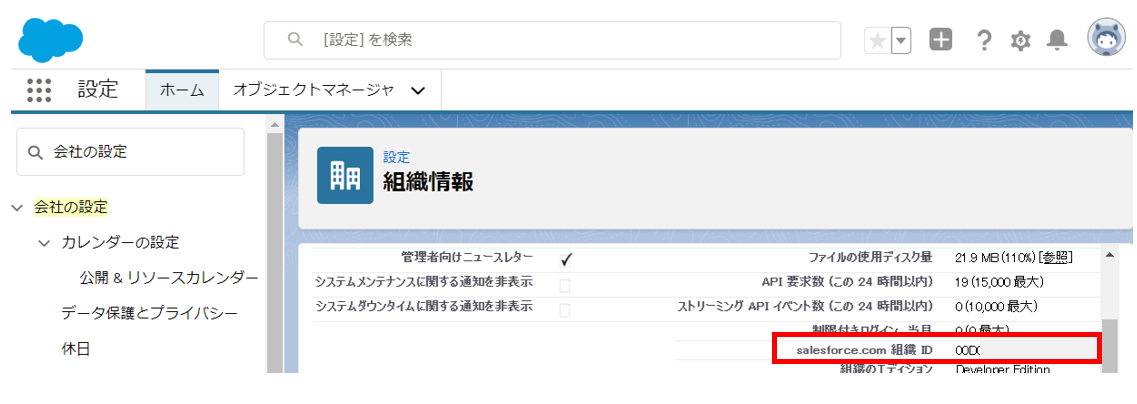Click the Setup gear icon
This screenshot has height=404, width=1137.
(x=1020, y=40)
